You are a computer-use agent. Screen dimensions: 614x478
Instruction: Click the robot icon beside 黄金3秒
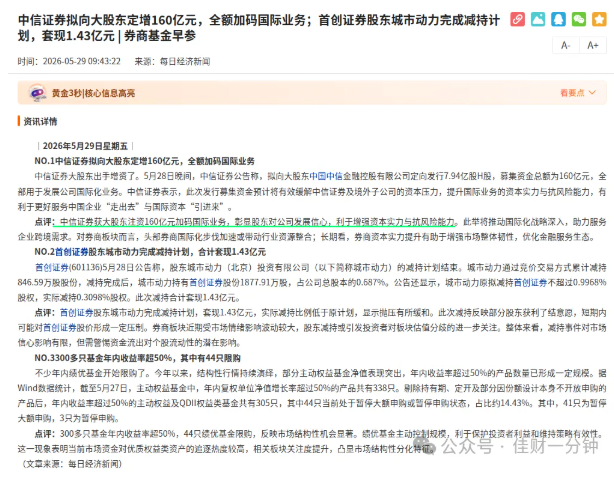(x=38, y=93)
